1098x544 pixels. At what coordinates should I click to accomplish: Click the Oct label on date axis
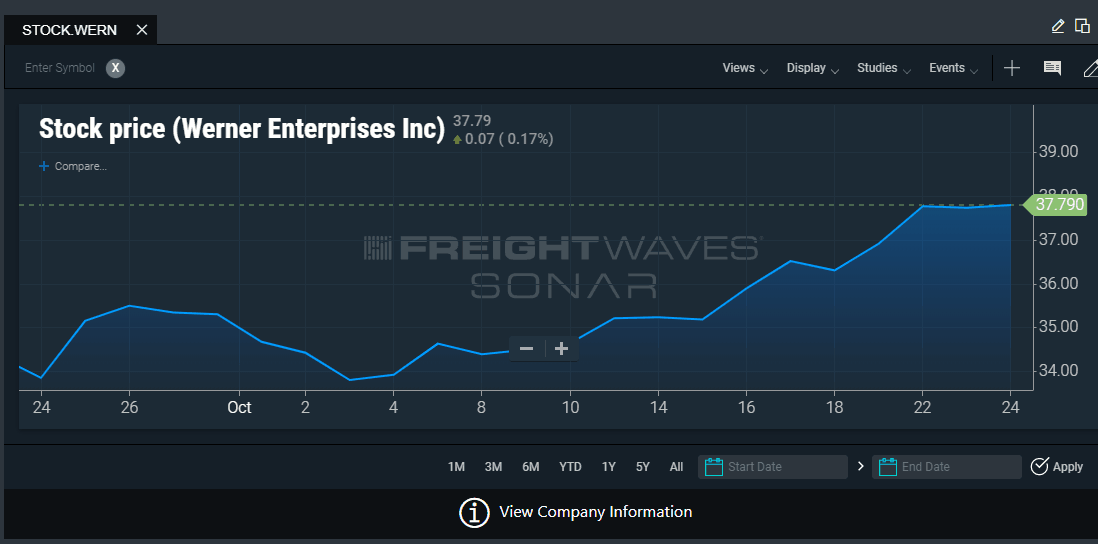click(x=239, y=407)
